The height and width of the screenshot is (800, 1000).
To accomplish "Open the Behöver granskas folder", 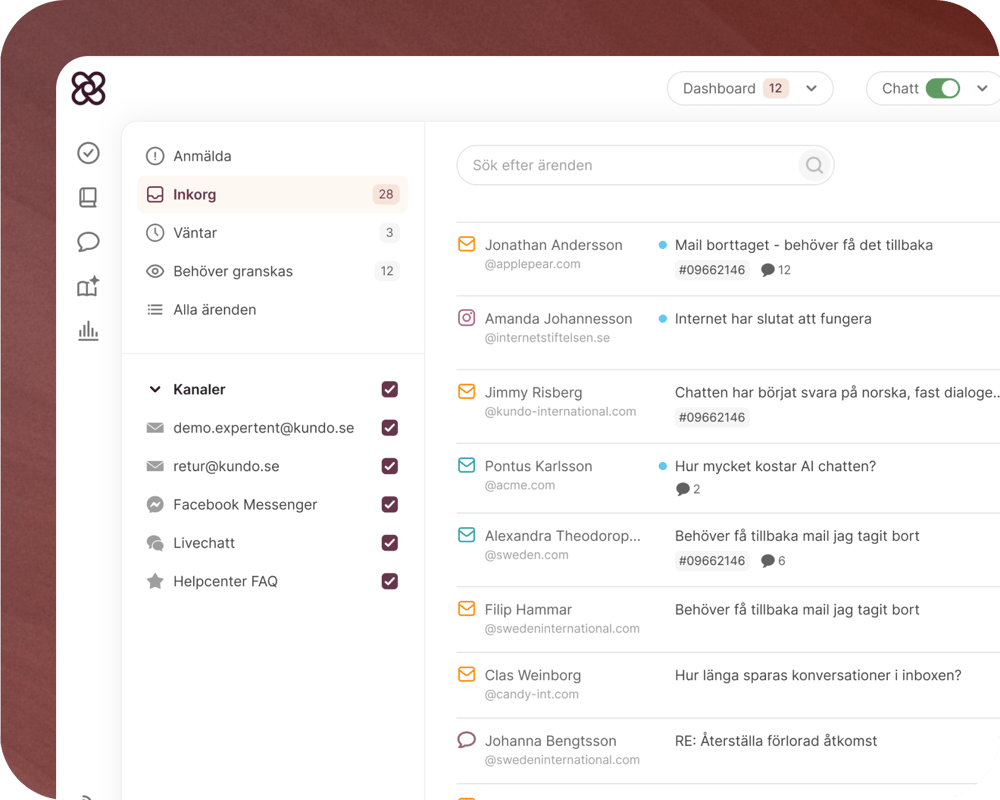I will [272, 271].
